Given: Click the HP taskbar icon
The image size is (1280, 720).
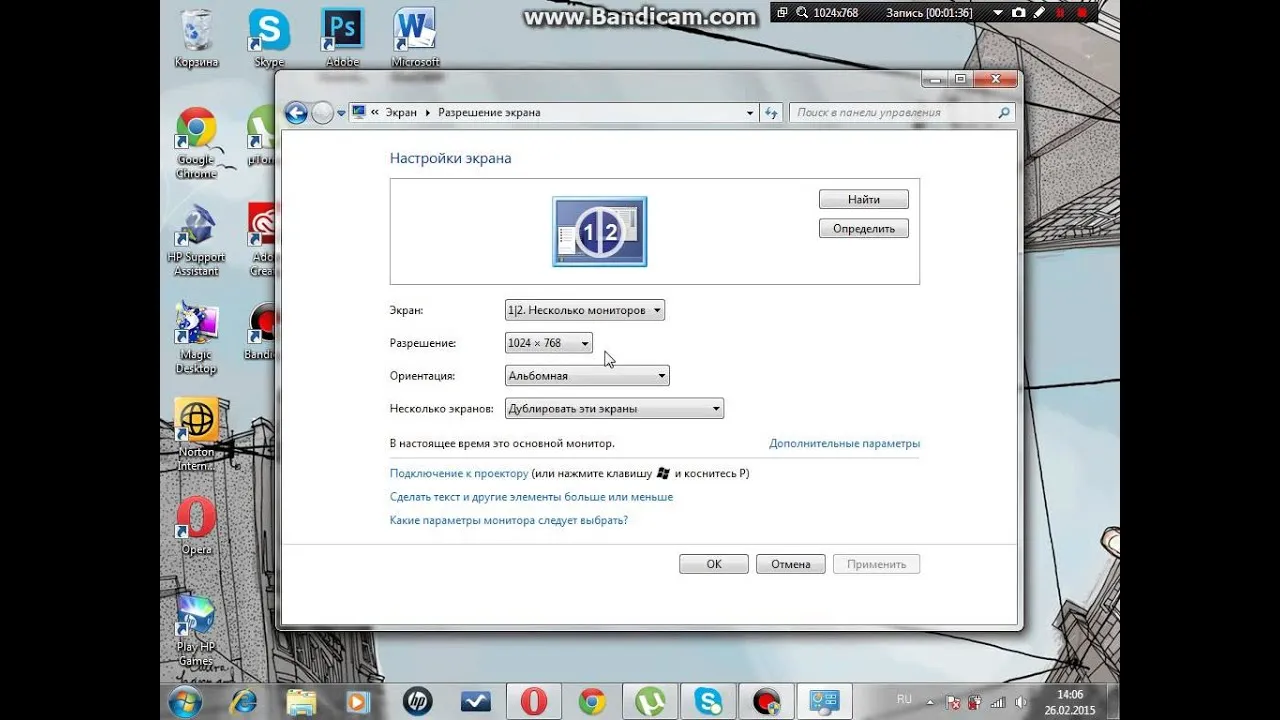Looking at the screenshot, I should [418, 702].
